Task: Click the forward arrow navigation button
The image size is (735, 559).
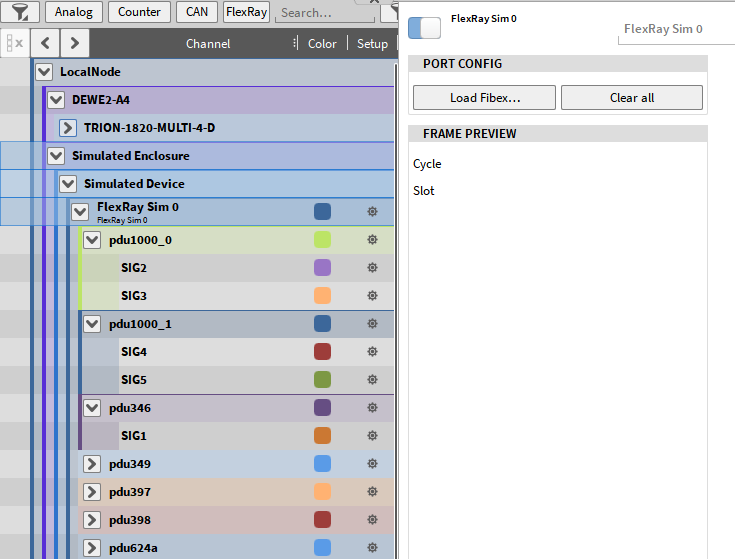Action: pos(75,43)
